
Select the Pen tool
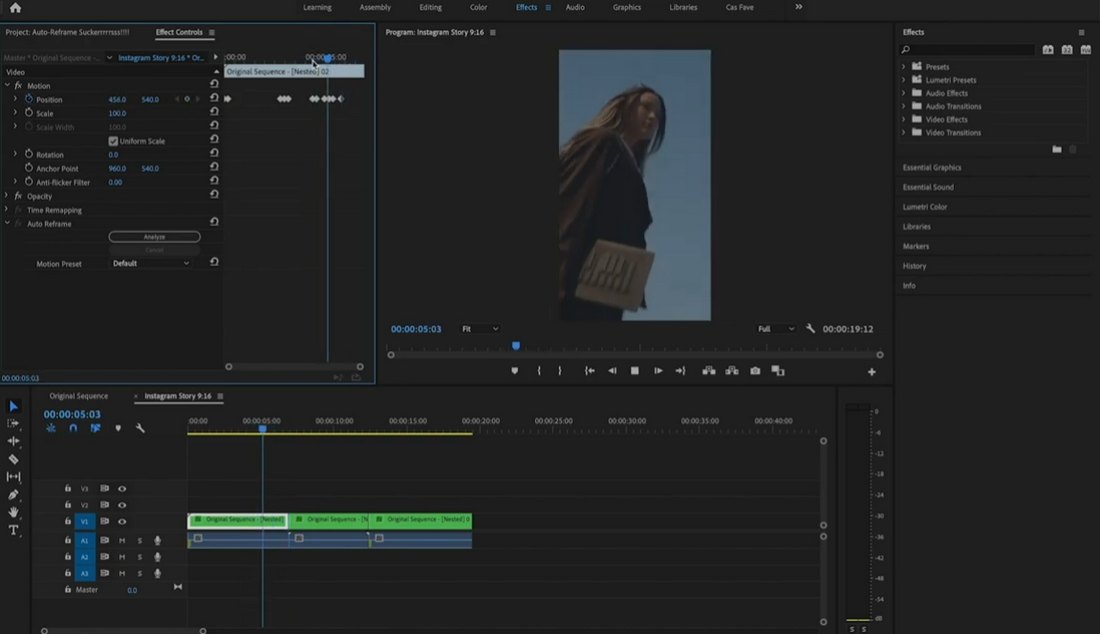coord(13,494)
